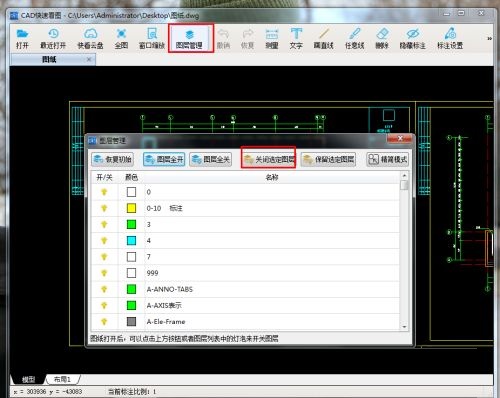Toggle the lightbulb for layer A-AXIS表示

pyautogui.click(x=104, y=305)
